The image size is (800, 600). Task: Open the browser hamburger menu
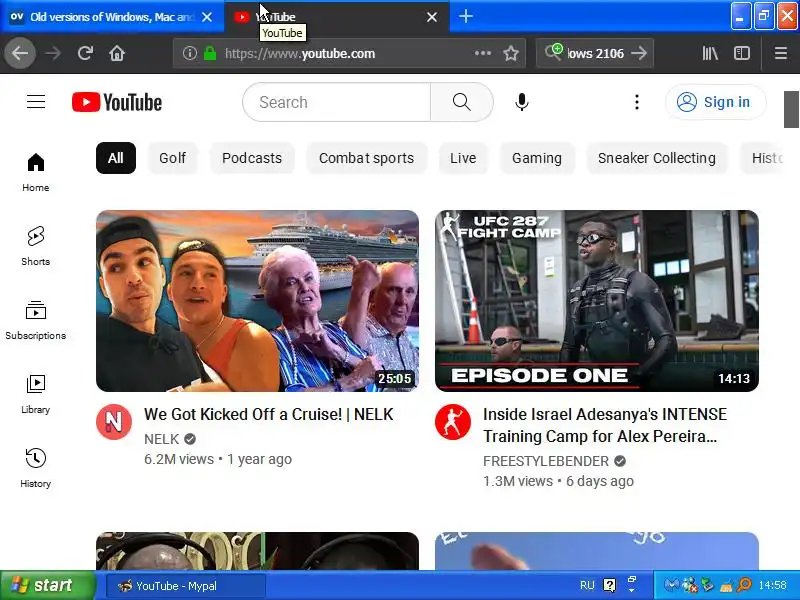[781, 53]
